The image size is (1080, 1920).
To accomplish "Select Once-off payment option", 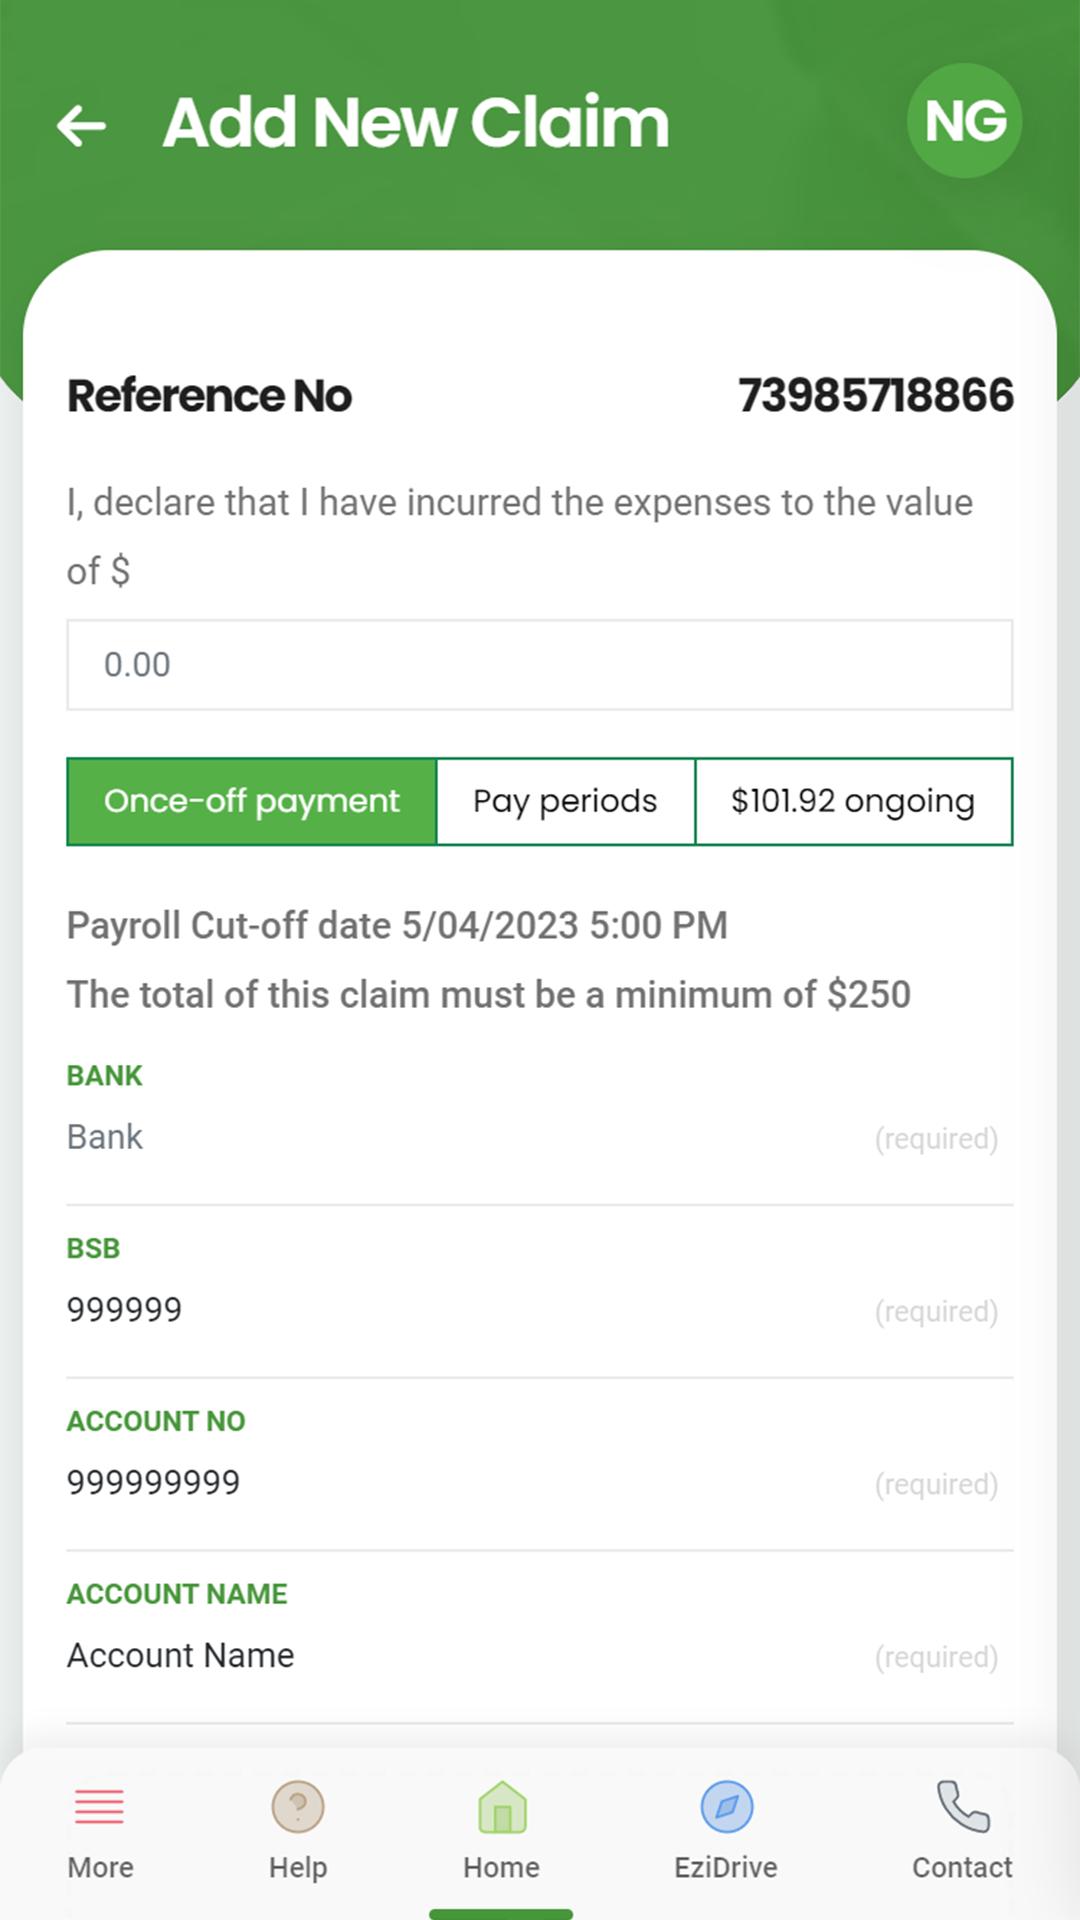I will (x=252, y=801).
